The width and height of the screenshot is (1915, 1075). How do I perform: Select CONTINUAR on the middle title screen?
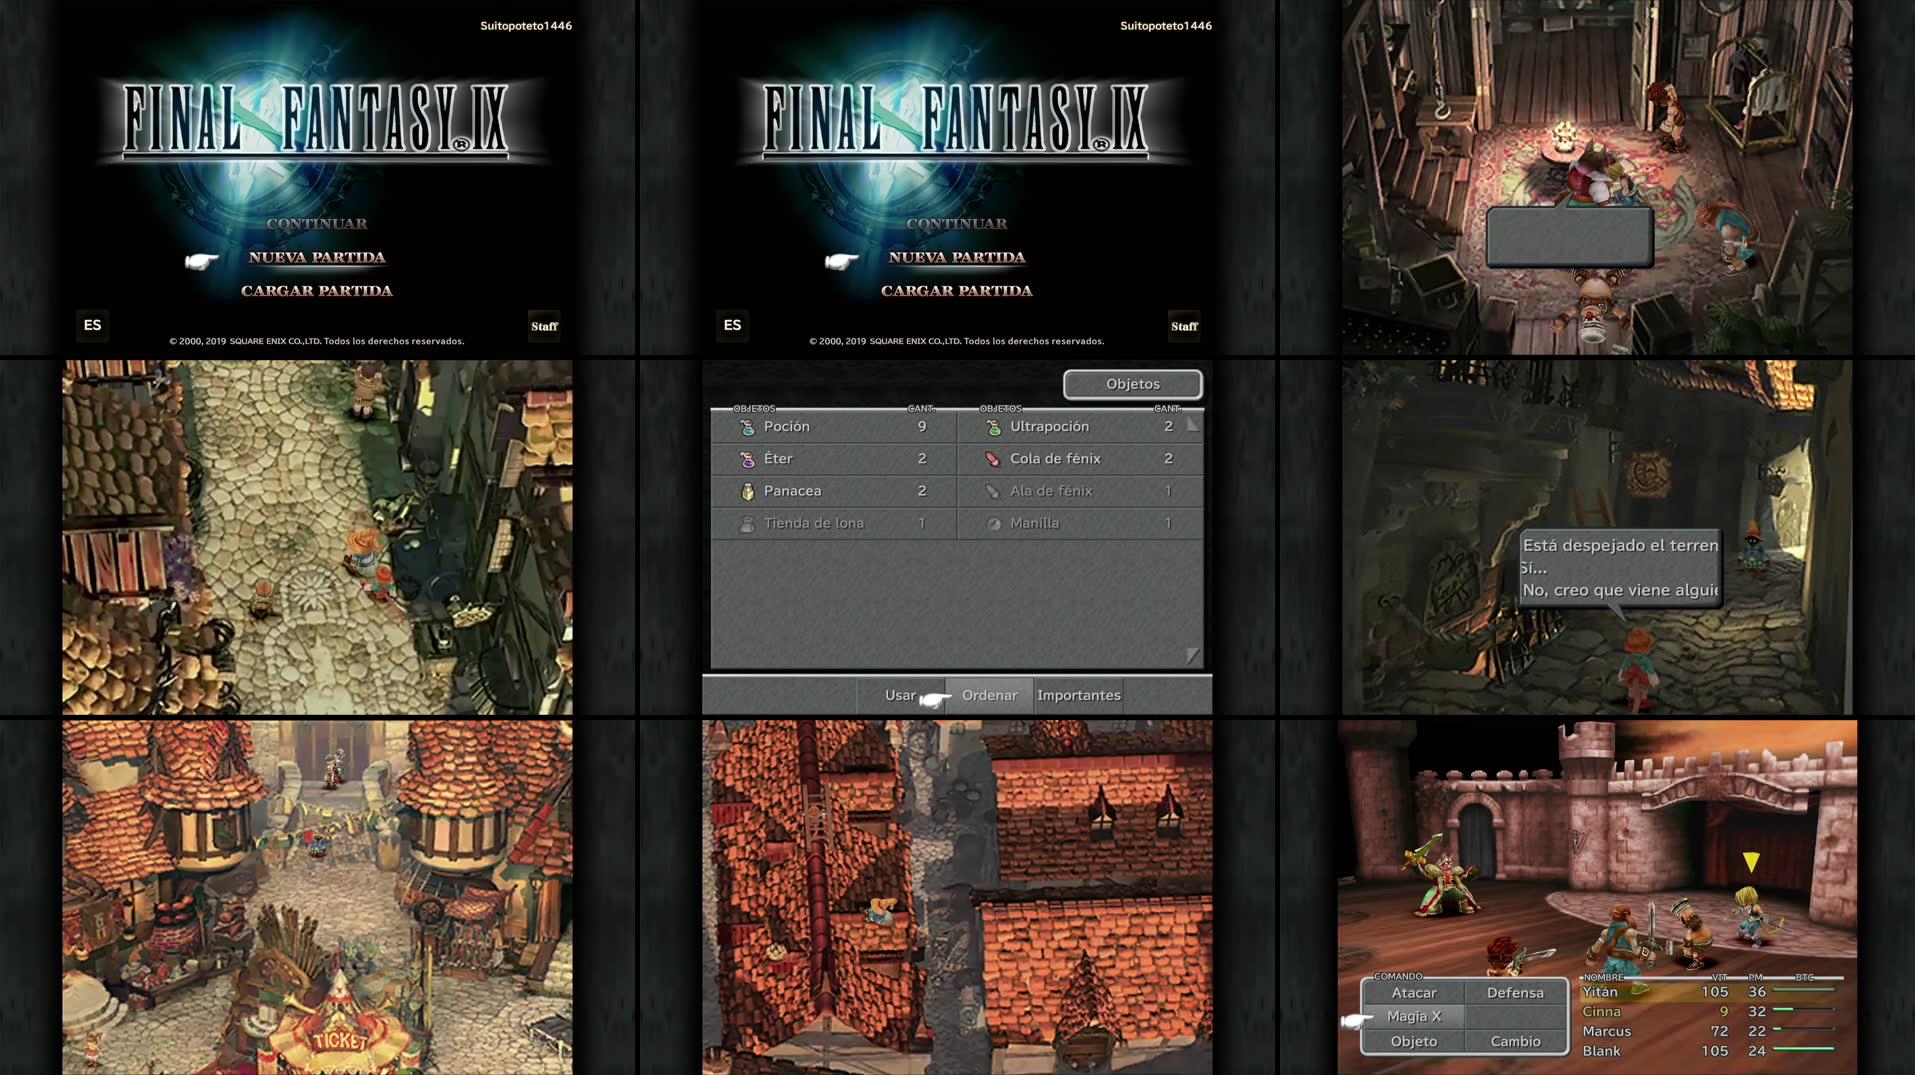point(957,224)
